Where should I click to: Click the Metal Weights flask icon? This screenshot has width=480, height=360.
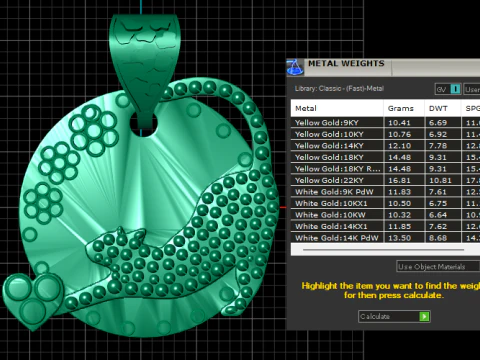tap(295, 67)
